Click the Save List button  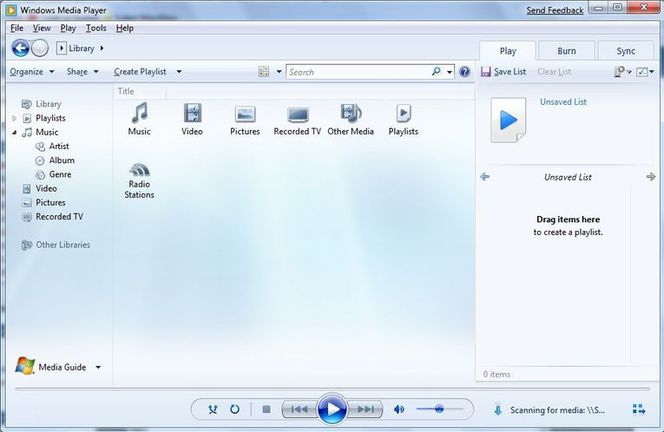coord(504,72)
